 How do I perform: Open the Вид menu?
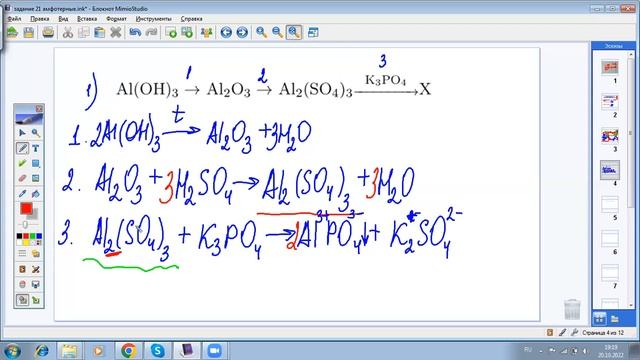pos(63,19)
